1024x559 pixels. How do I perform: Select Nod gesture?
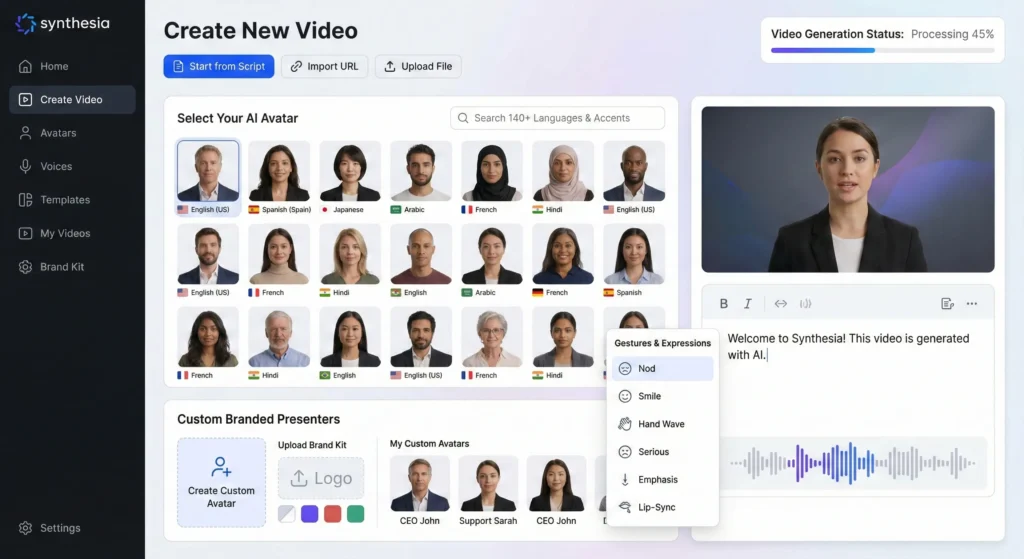662,368
